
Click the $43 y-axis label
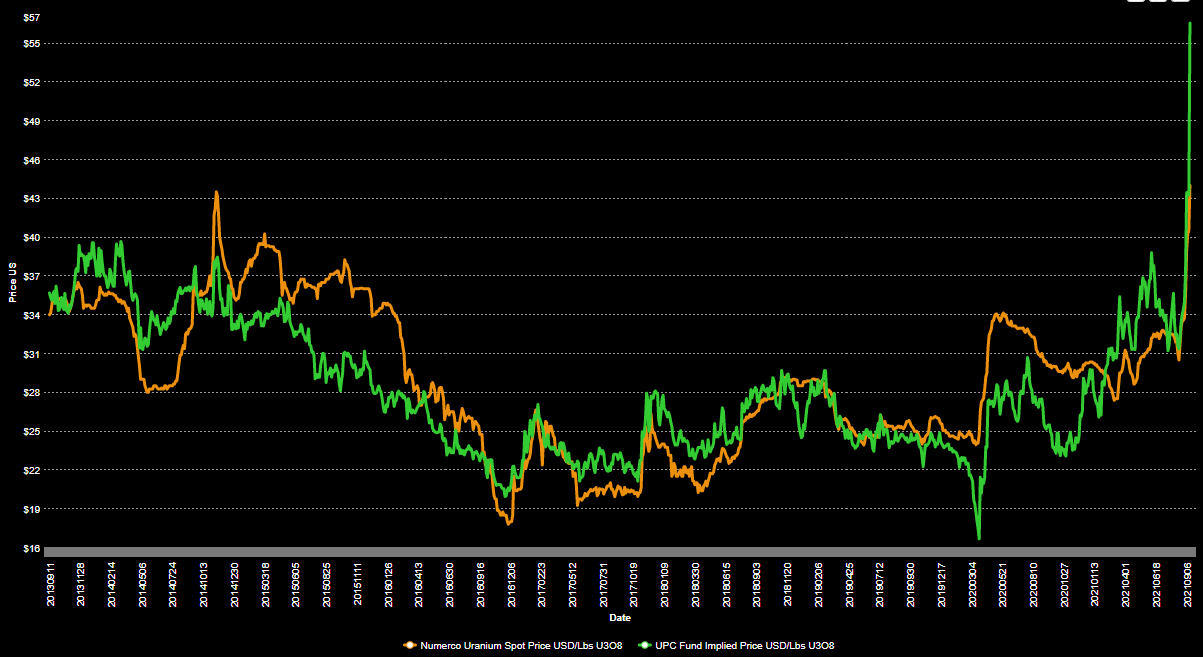30,198
